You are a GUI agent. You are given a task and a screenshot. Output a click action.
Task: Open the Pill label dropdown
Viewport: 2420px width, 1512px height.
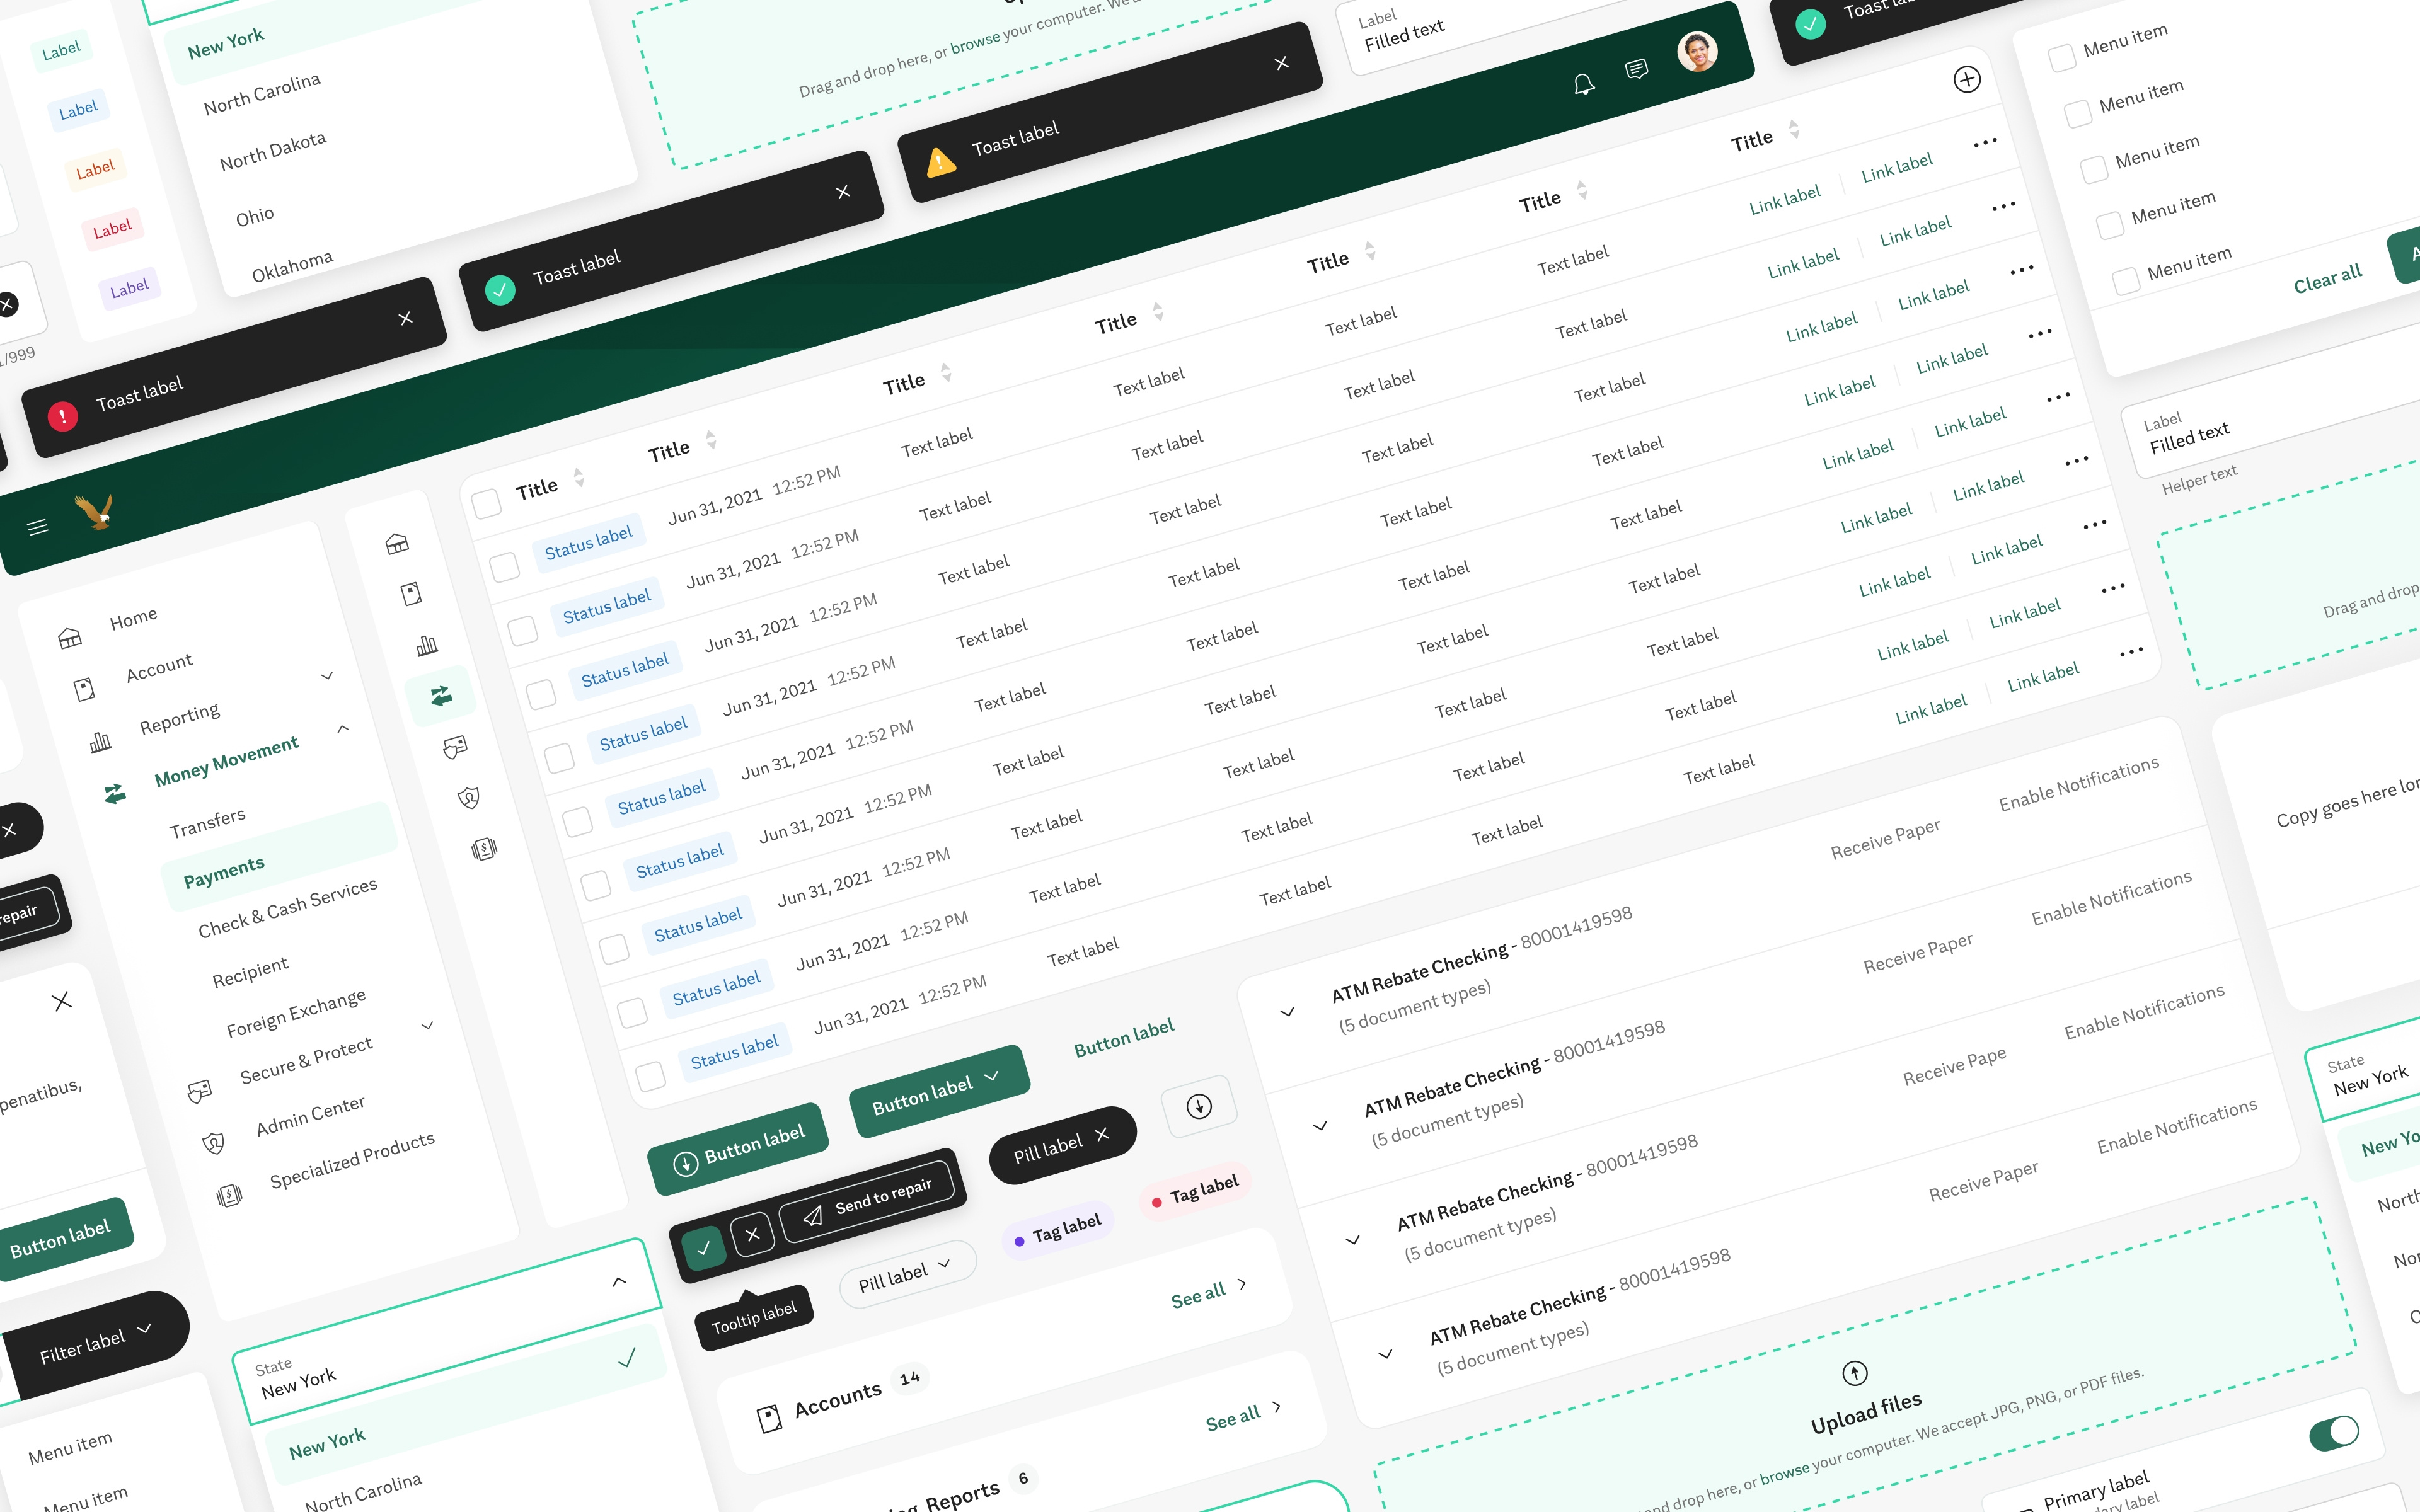907,1274
